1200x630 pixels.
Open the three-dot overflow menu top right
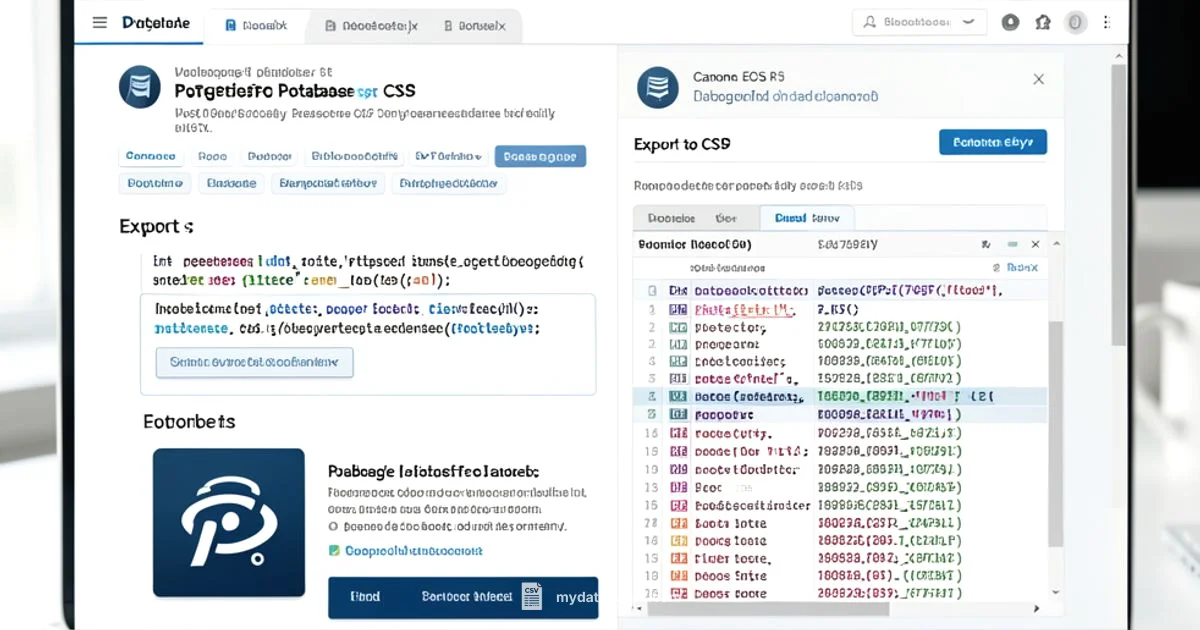point(1105,20)
